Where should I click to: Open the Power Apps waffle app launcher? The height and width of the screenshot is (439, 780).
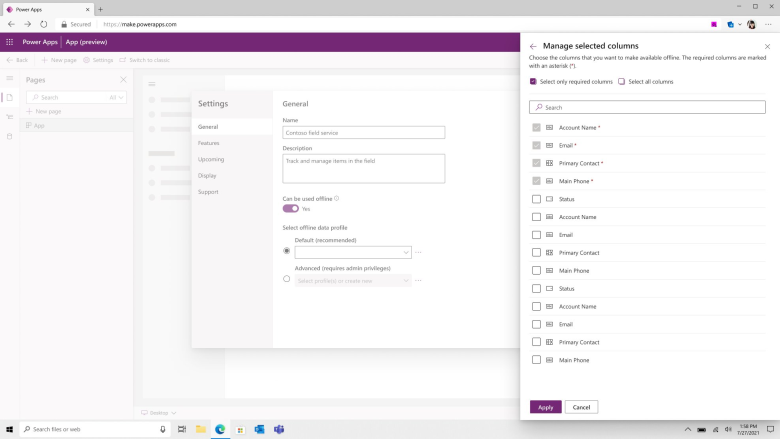coord(9,42)
